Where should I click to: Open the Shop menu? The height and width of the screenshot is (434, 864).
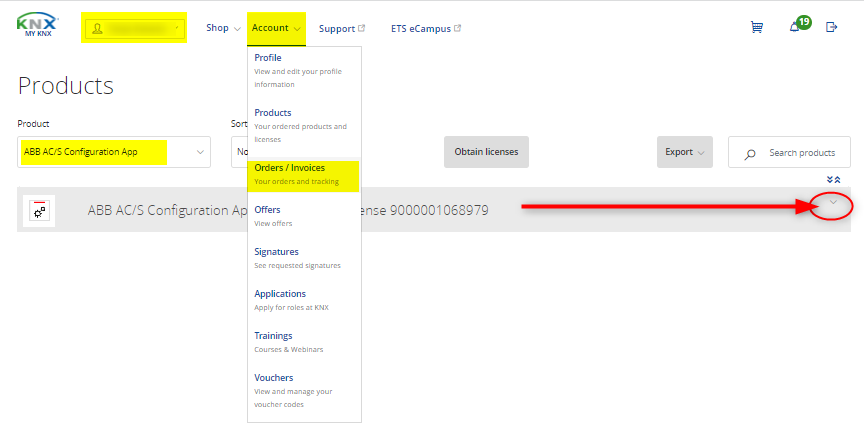[x=223, y=28]
